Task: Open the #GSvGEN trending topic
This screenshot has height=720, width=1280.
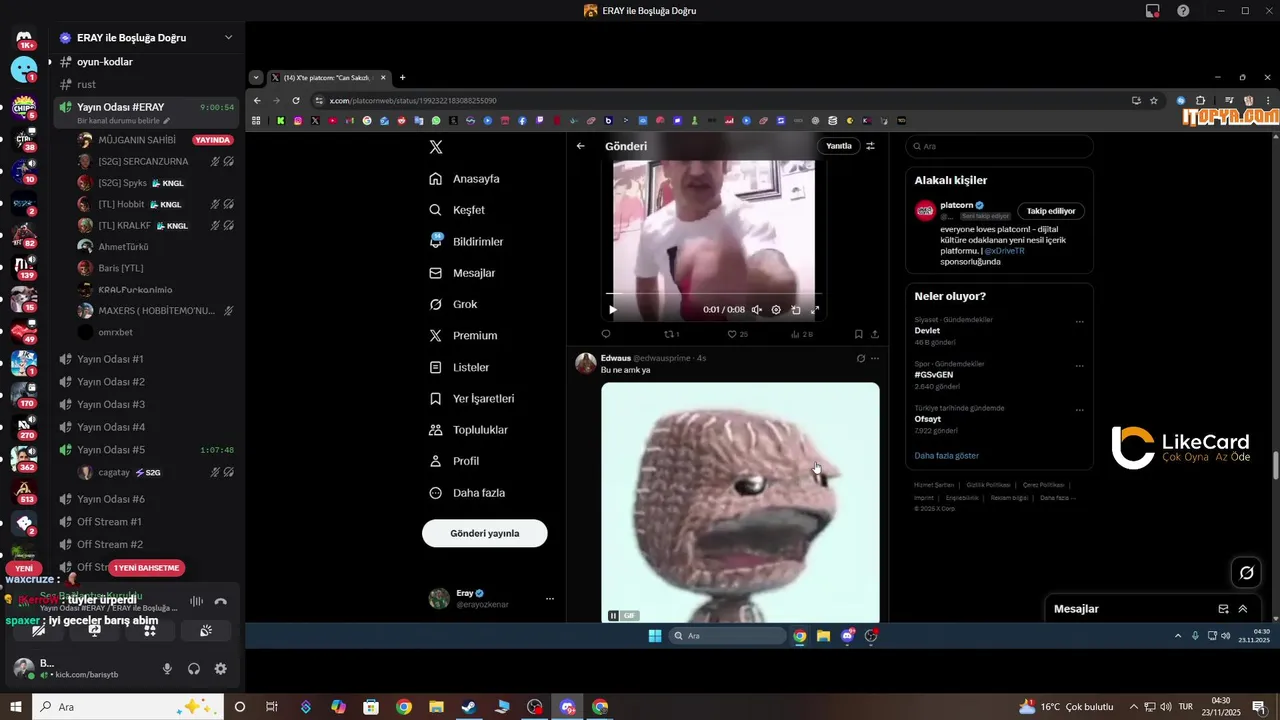Action: click(933, 374)
